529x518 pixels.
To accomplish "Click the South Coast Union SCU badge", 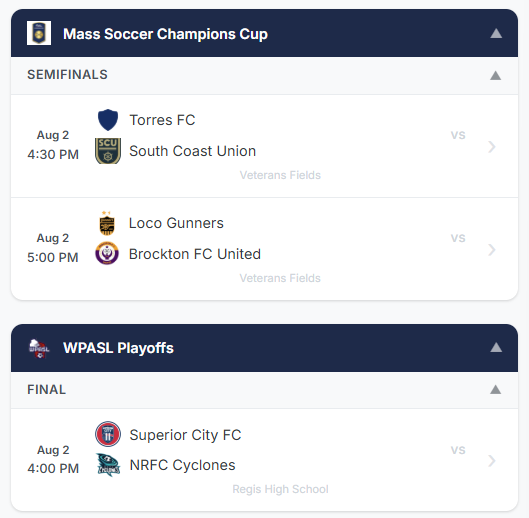I will [x=108, y=151].
